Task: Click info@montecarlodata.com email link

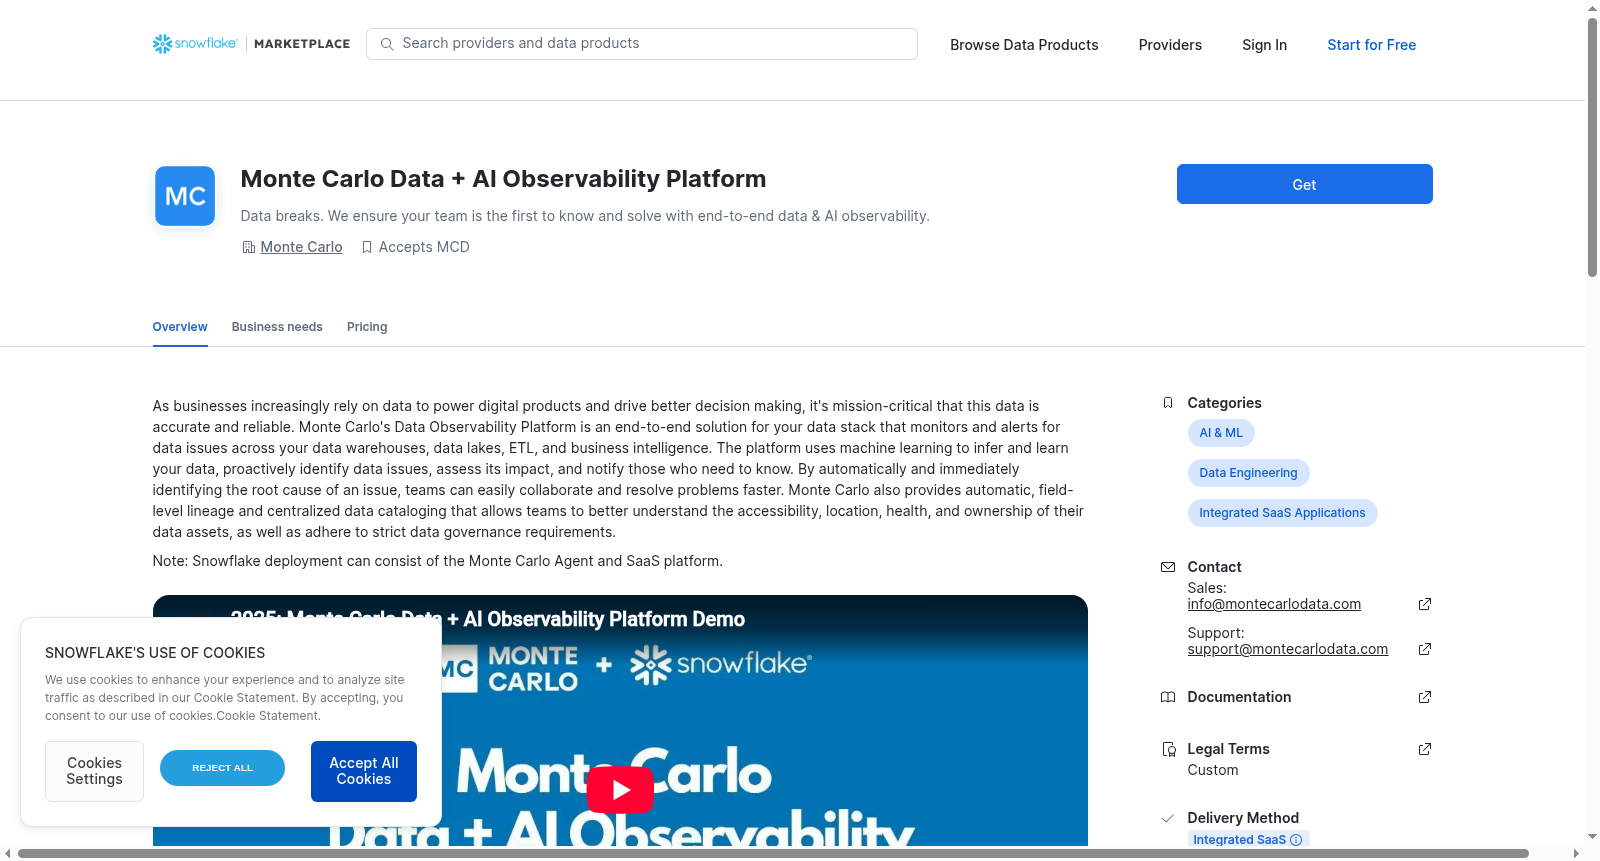Action: coord(1274,604)
